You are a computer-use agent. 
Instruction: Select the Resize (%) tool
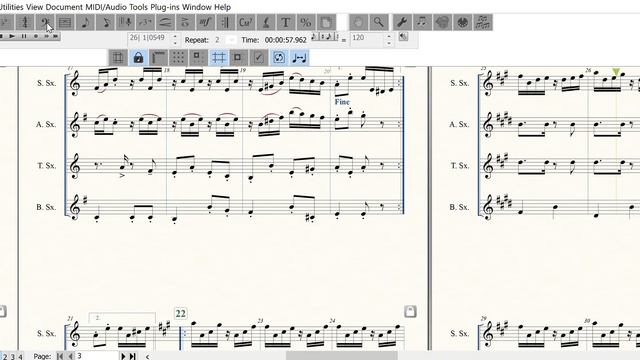click(x=306, y=22)
